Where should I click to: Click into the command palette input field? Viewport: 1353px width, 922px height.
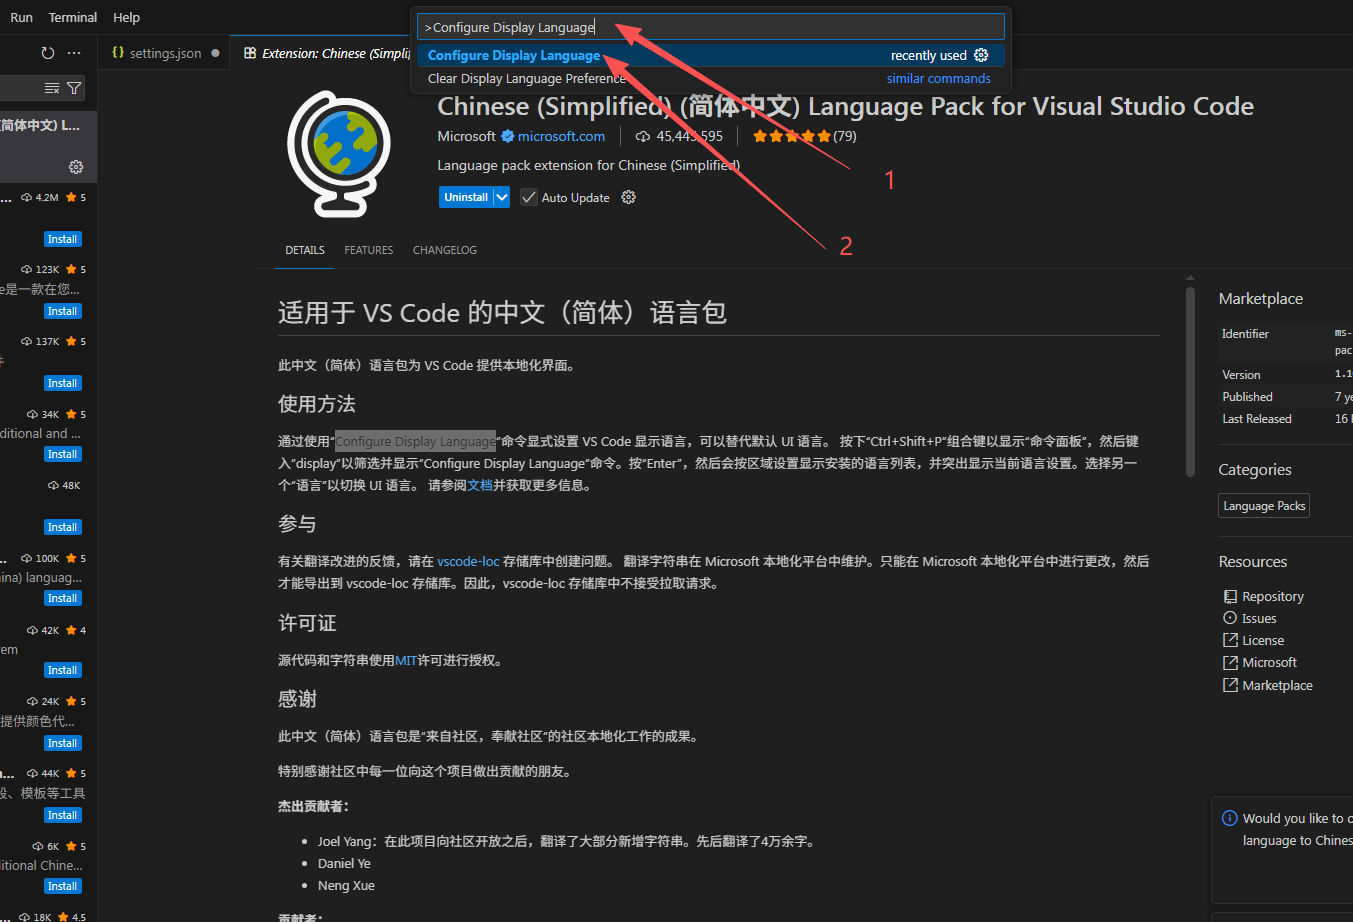click(711, 27)
